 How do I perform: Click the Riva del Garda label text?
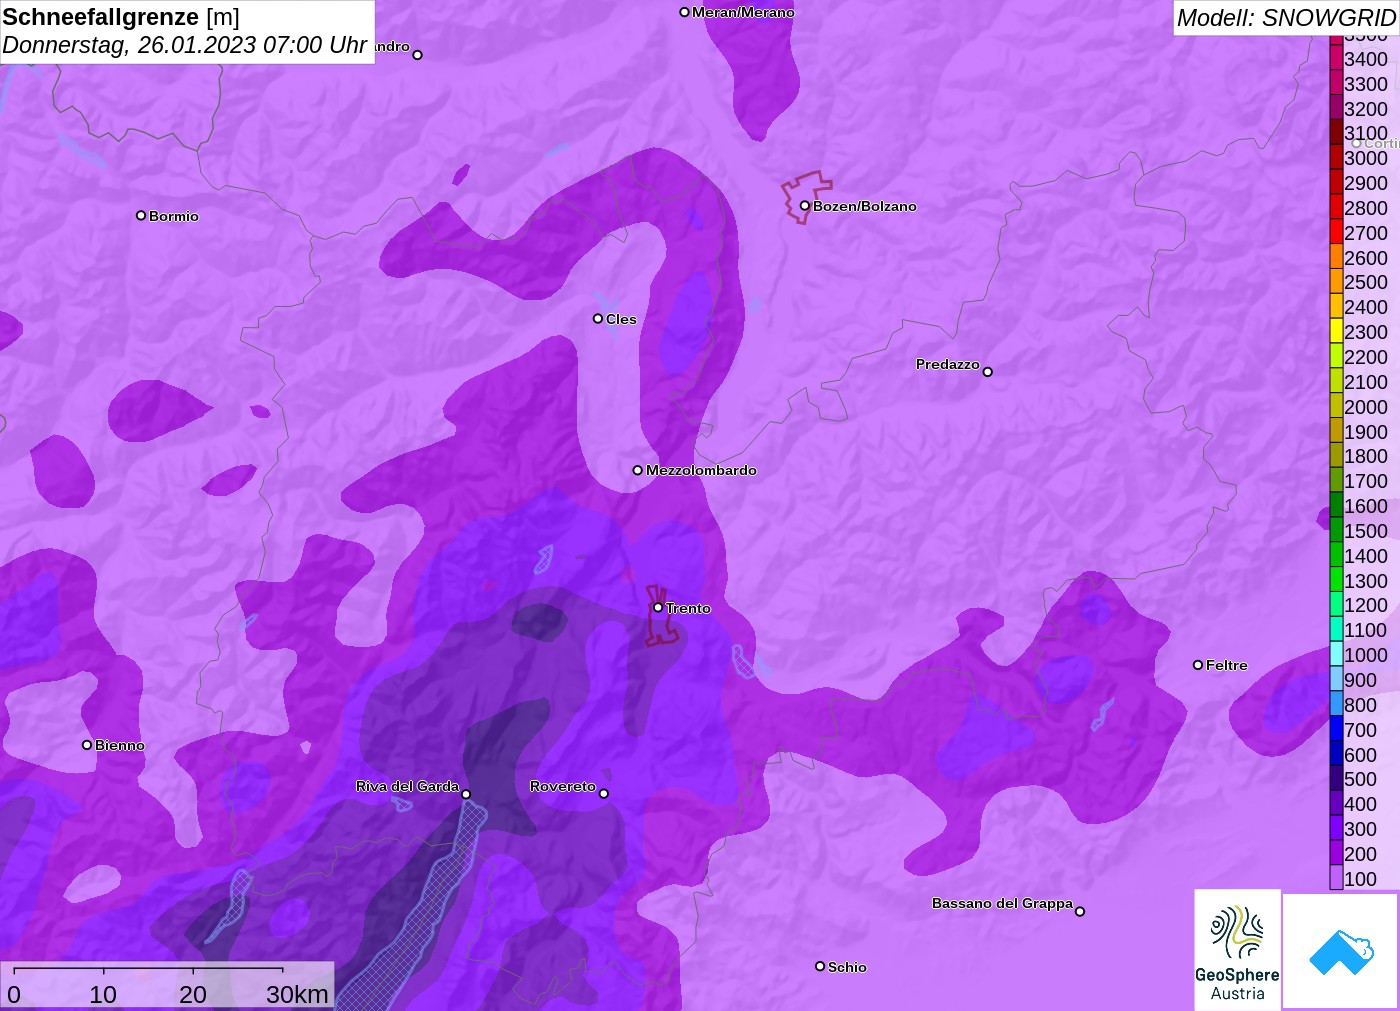click(407, 786)
